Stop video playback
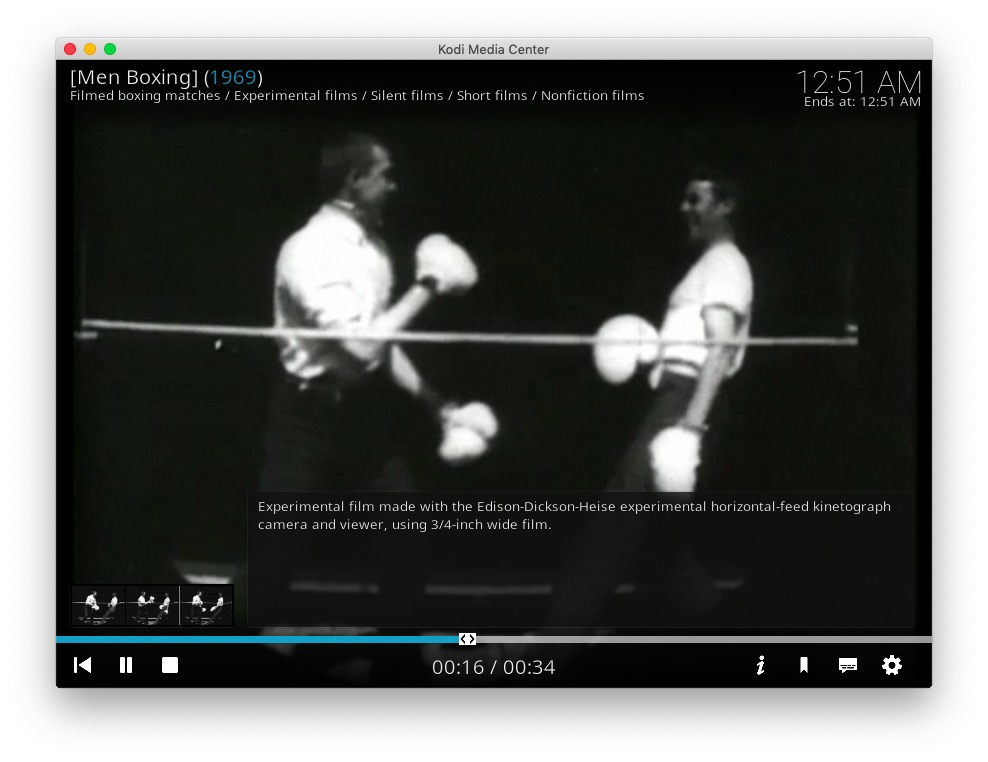Viewport: 988px width, 762px height. coord(170,665)
